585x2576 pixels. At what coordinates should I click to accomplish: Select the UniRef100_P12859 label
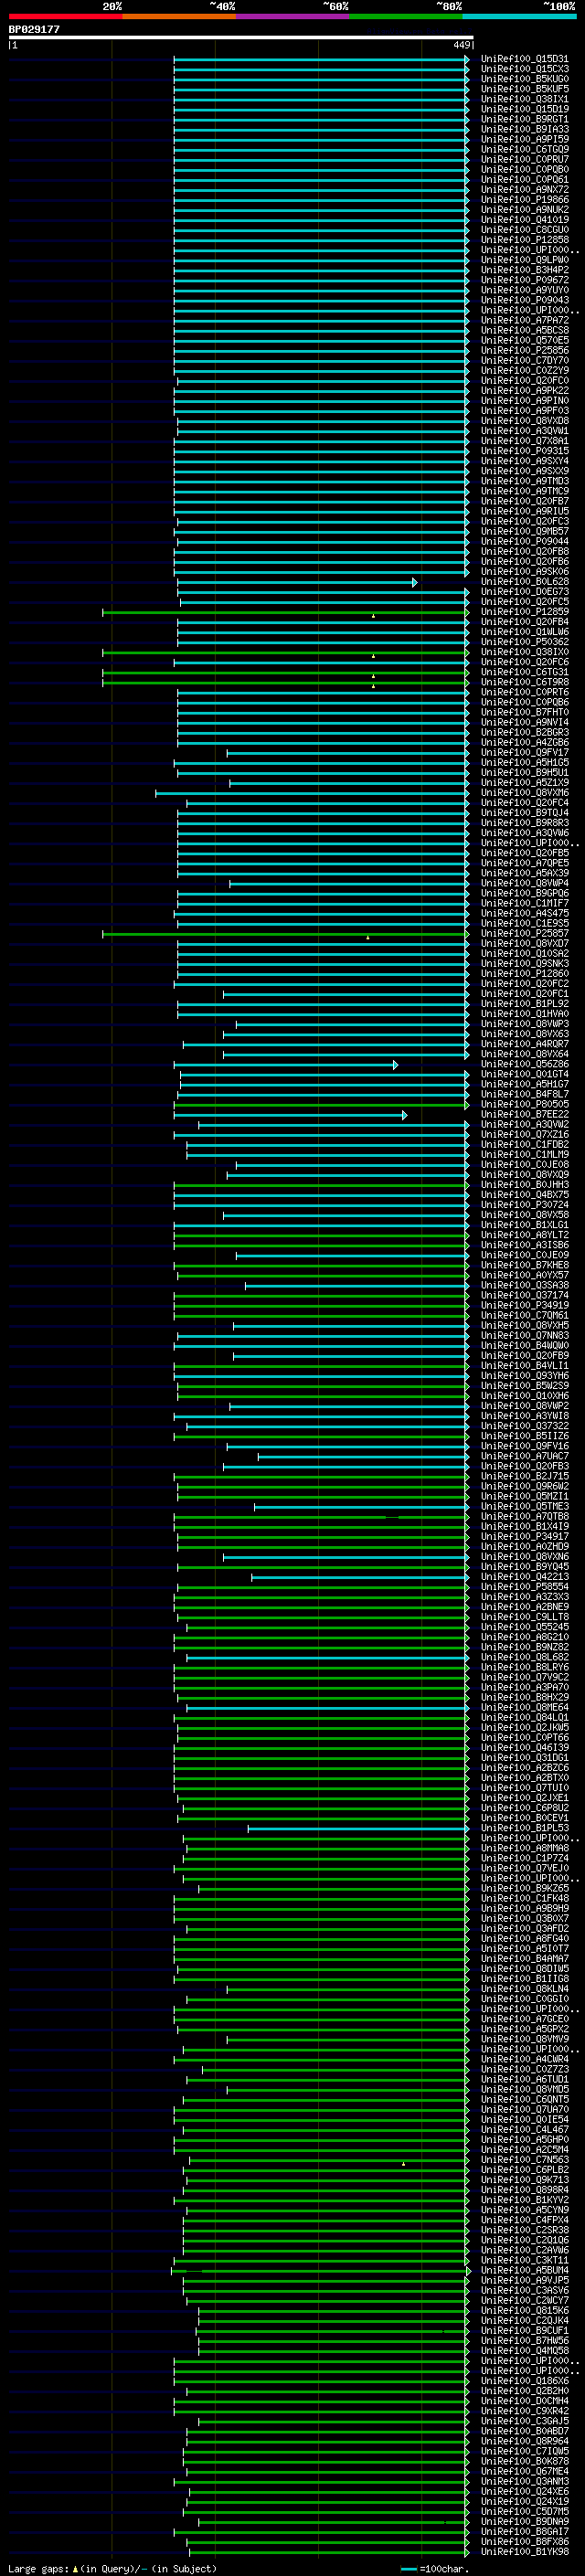(x=525, y=611)
